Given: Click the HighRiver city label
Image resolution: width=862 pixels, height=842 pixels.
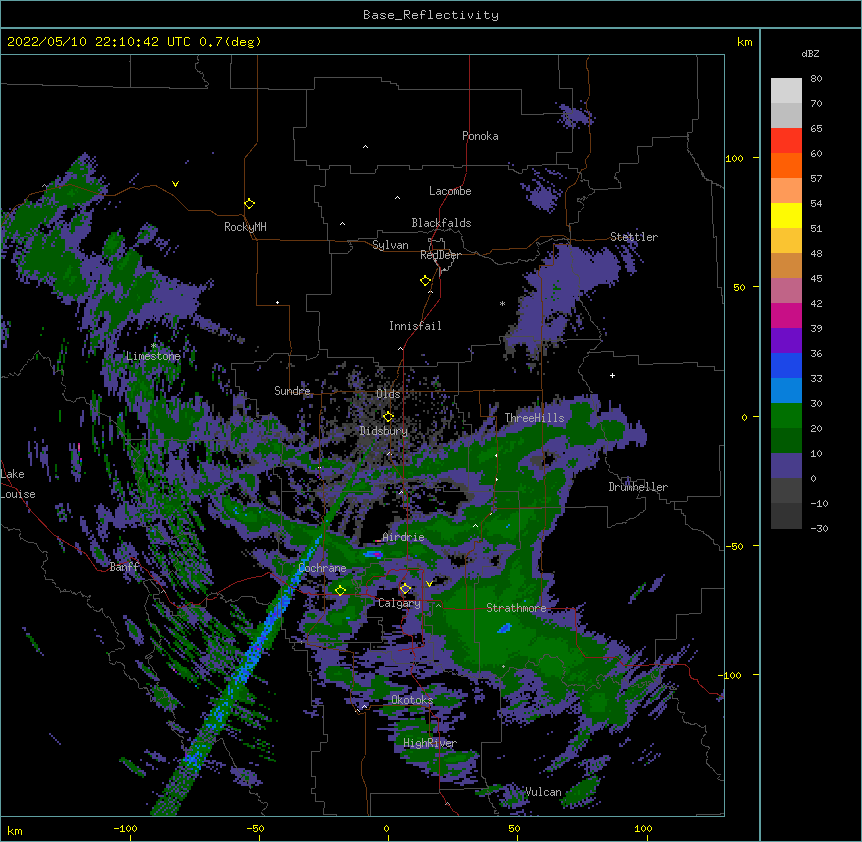Looking at the screenshot, I should click(430, 743).
